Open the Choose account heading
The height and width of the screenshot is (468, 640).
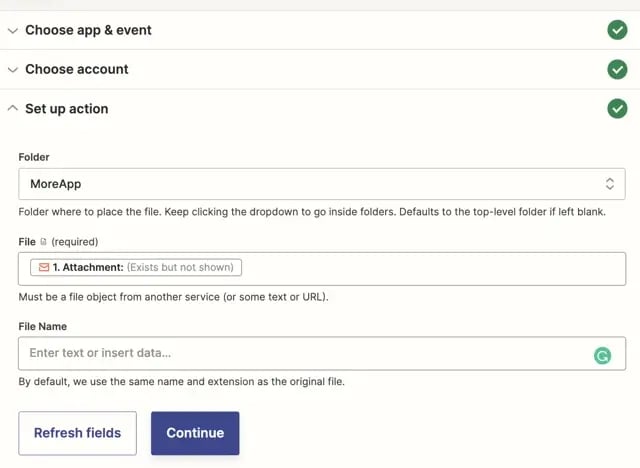pos(76,69)
